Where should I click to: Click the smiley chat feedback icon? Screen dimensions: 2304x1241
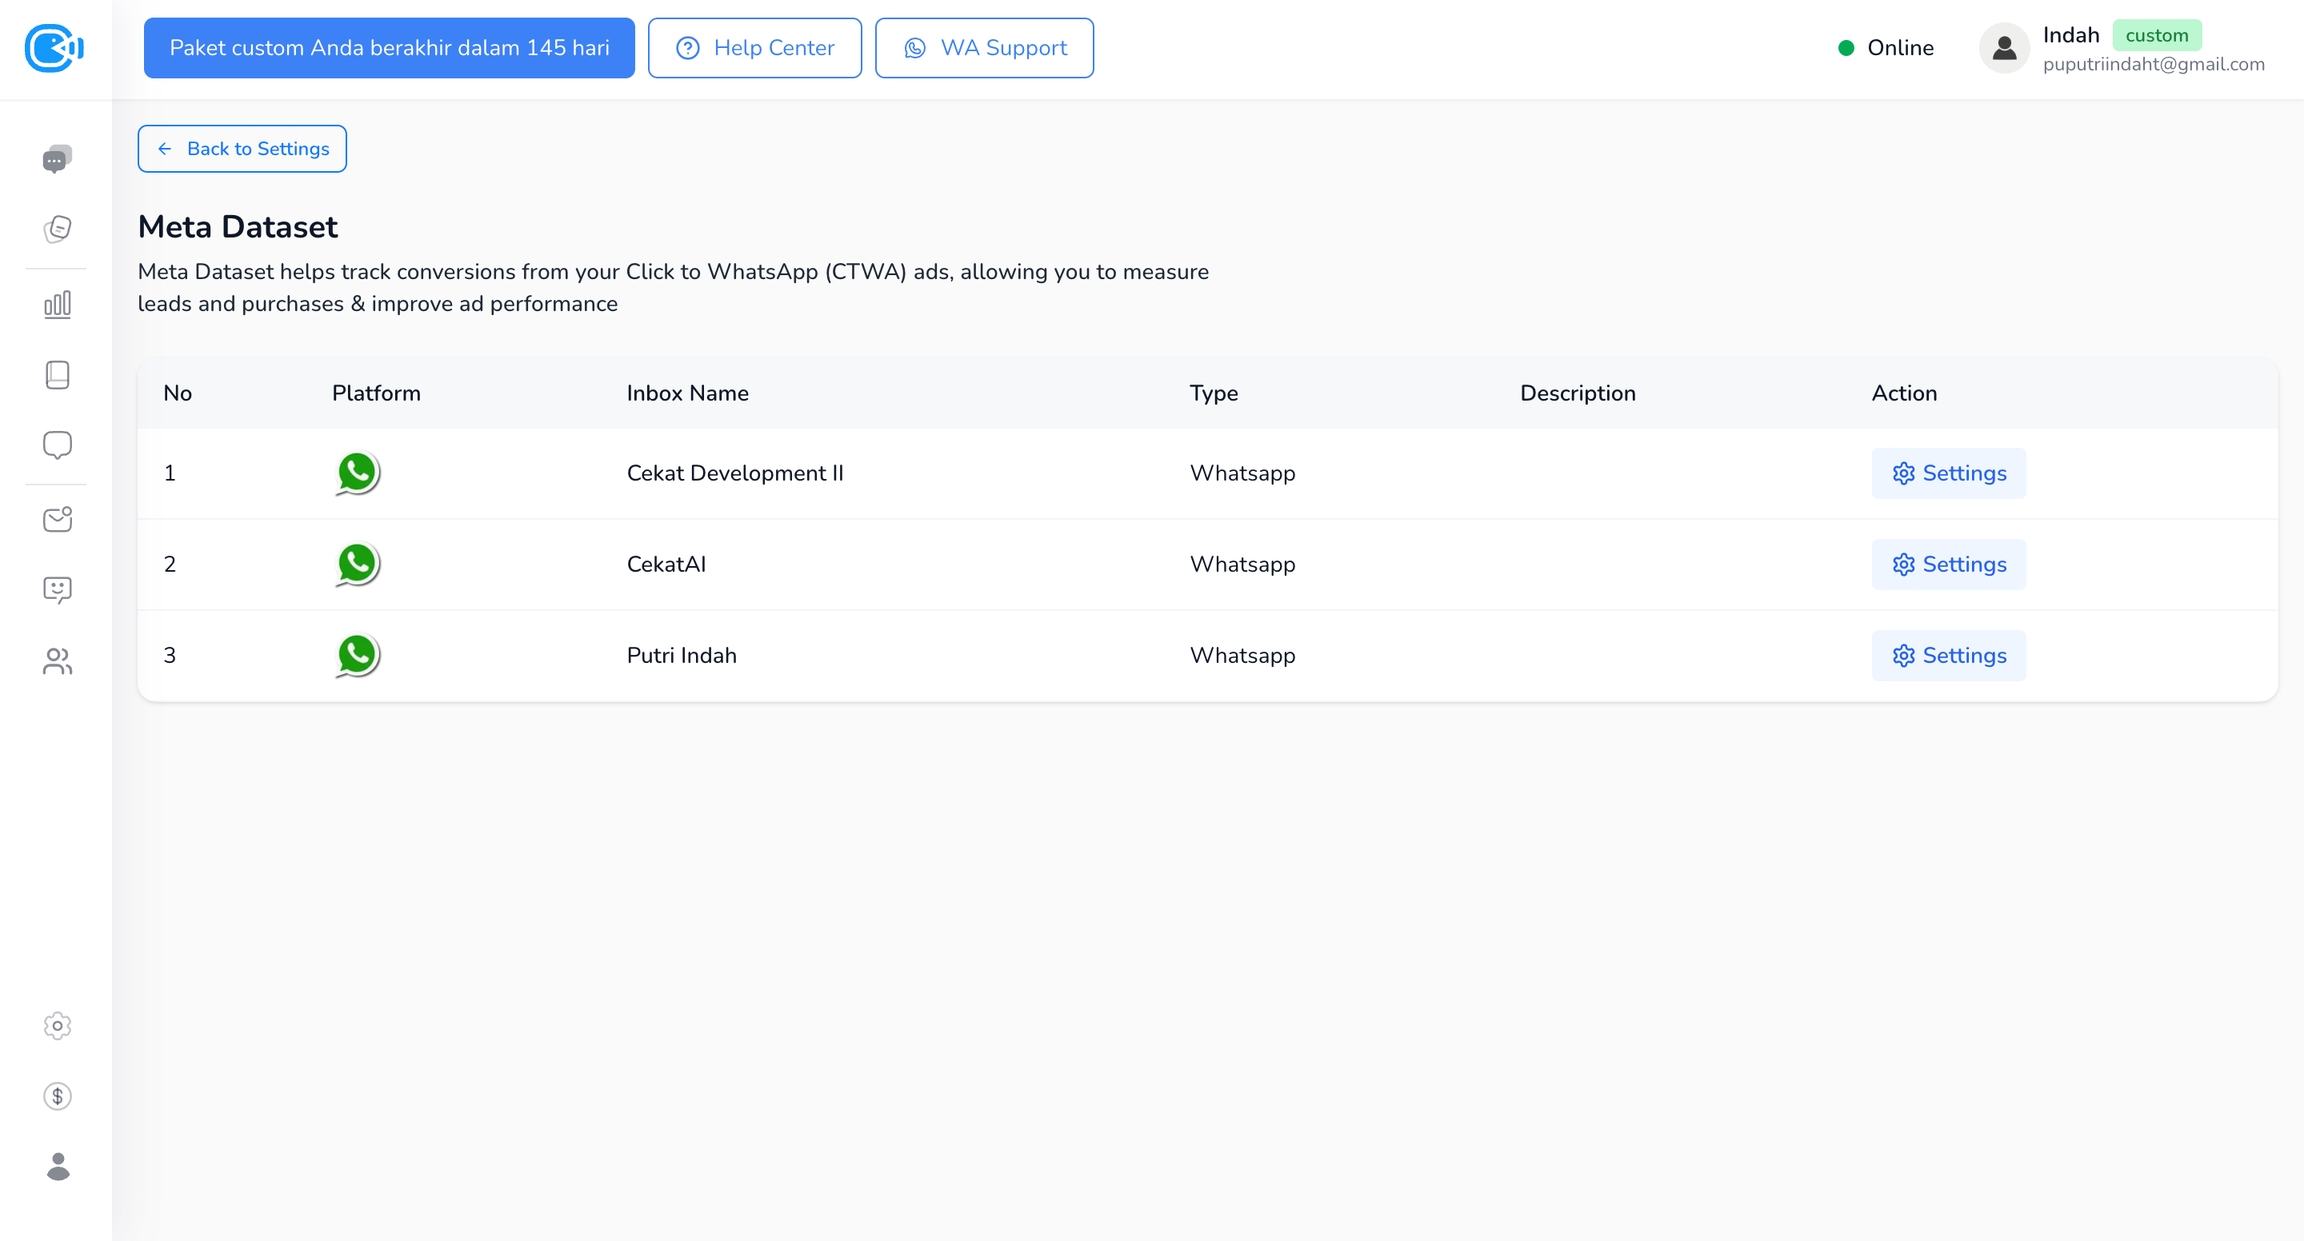point(57,590)
